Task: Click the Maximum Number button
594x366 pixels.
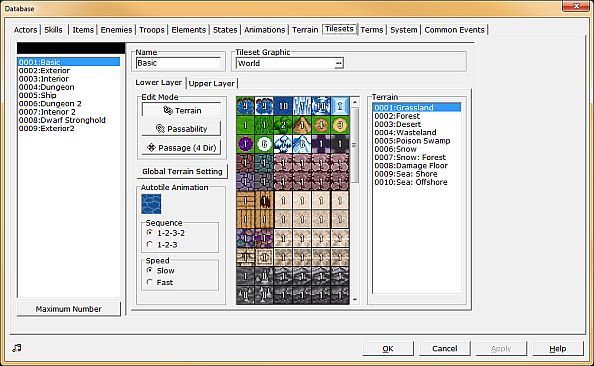Action: (69, 309)
